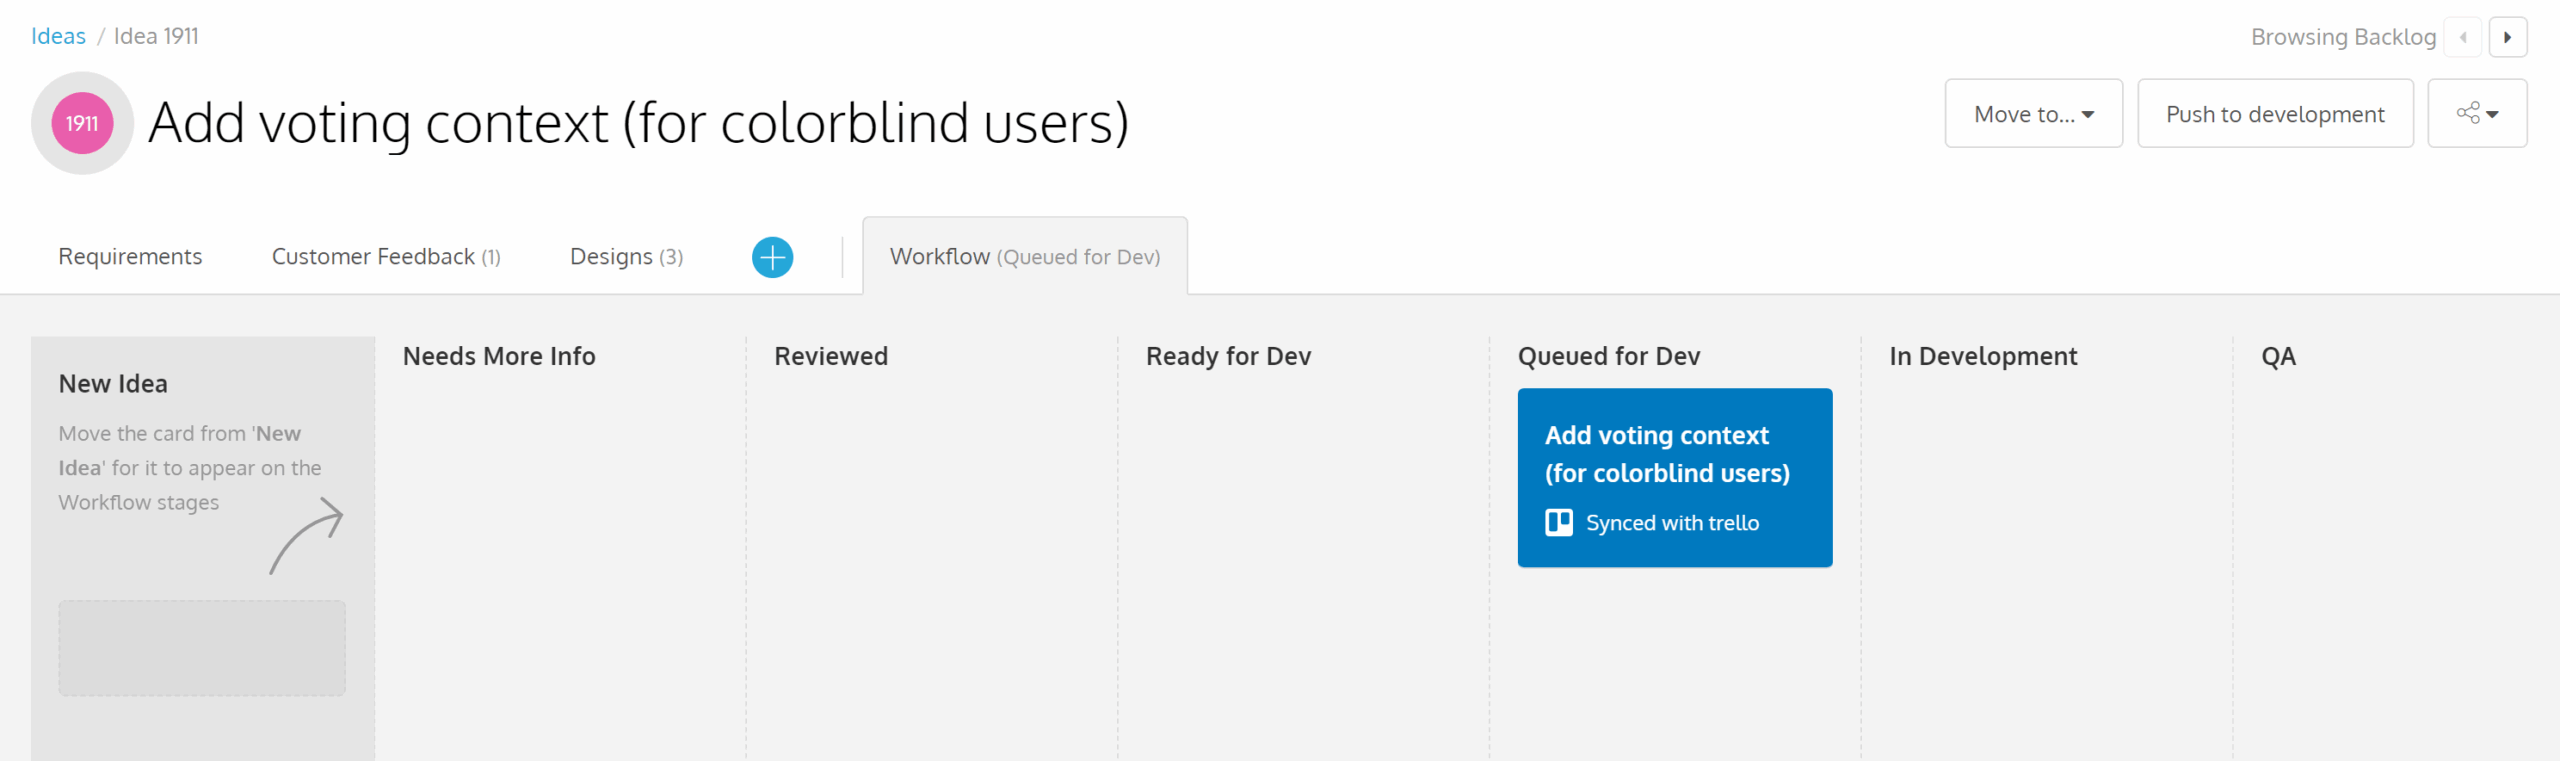Image resolution: width=2560 pixels, height=761 pixels.
Task: Click the pink 1911 idea badge
Action: pyautogui.click(x=82, y=123)
